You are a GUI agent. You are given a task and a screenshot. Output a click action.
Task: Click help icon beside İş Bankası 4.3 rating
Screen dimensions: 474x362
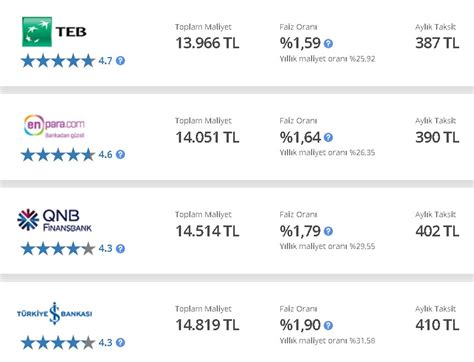click(x=120, y=343)
